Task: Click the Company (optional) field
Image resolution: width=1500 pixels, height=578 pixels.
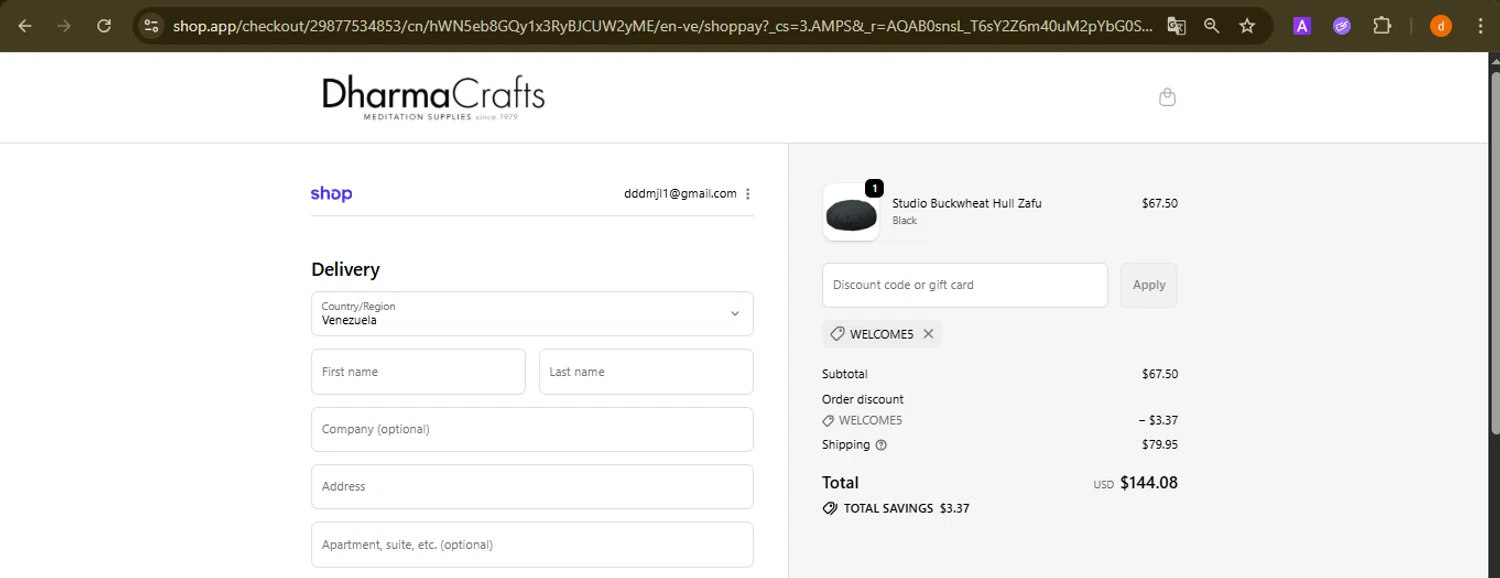Action: click(532, 429)
